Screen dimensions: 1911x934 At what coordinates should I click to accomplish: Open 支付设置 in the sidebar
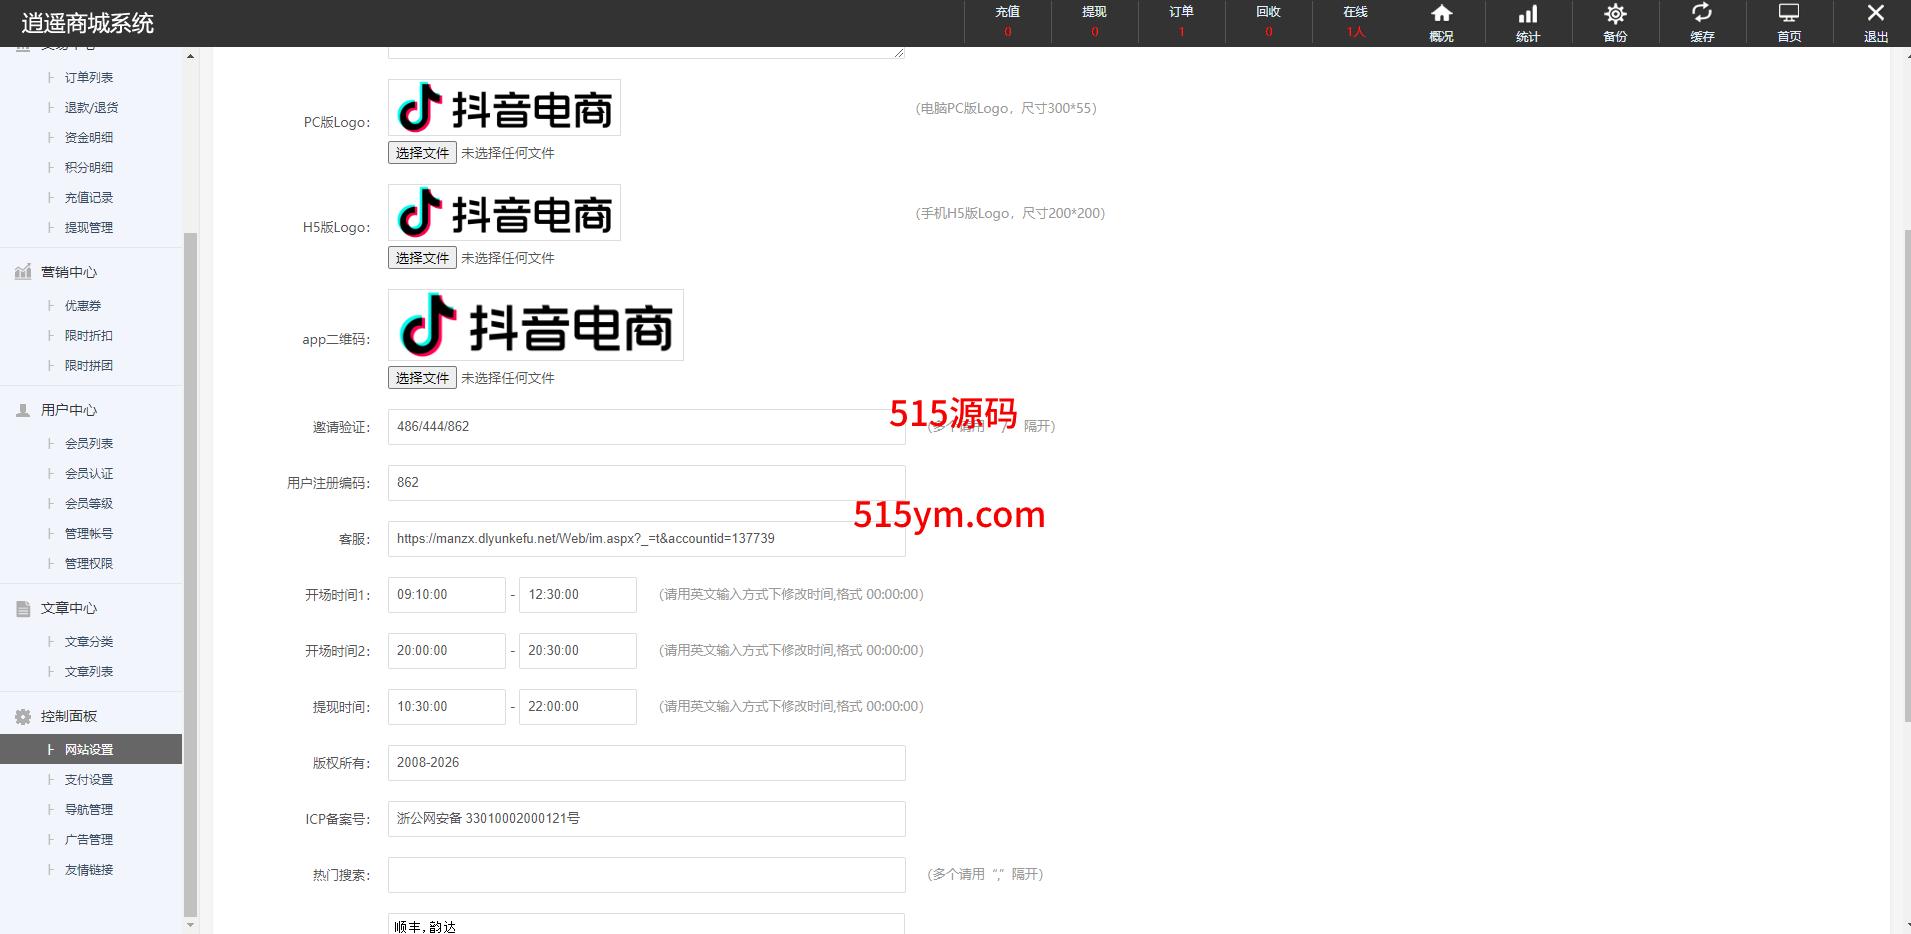pyautogui.click(x=89, y=780)
